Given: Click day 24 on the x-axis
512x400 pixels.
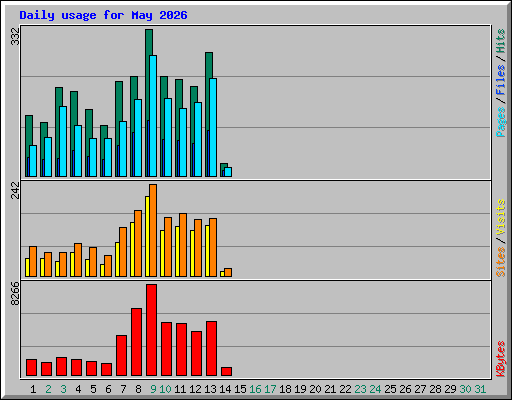Looking at the screenshot, I should coord(375,389).
